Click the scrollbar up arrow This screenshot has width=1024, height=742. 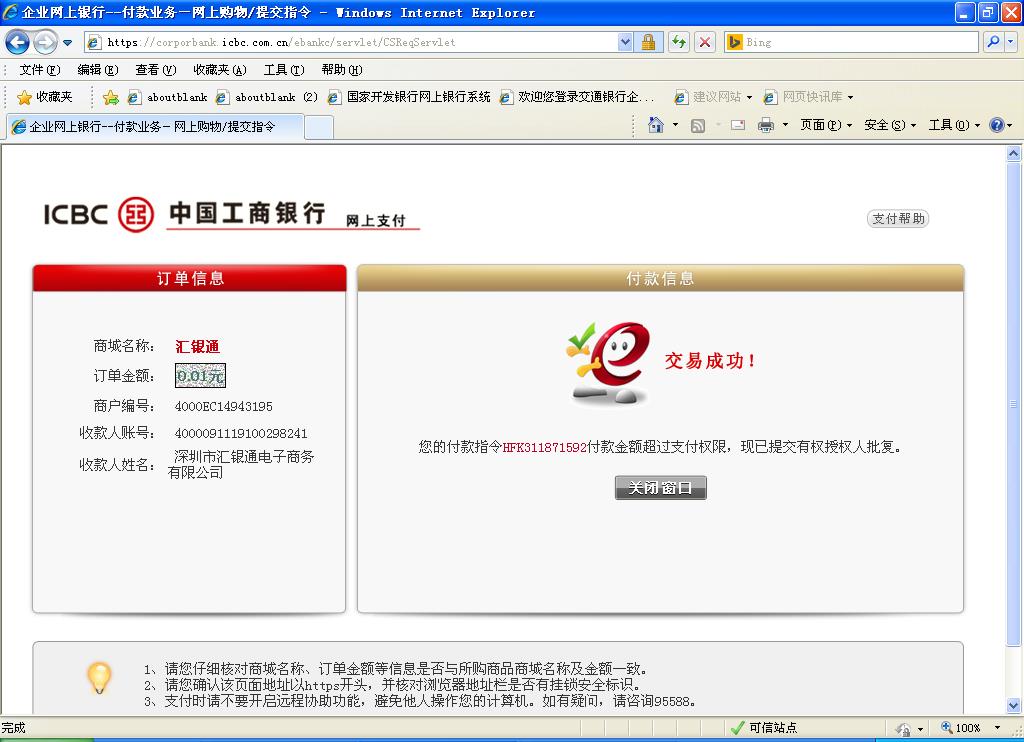click(x=1013, y=153)
